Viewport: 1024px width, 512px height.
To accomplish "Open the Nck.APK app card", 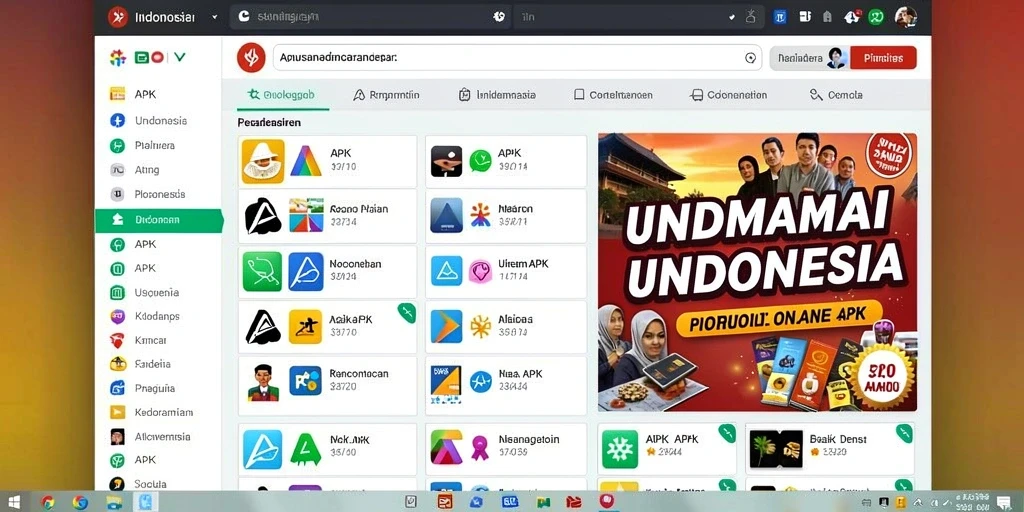I will [x=327, y=448].
